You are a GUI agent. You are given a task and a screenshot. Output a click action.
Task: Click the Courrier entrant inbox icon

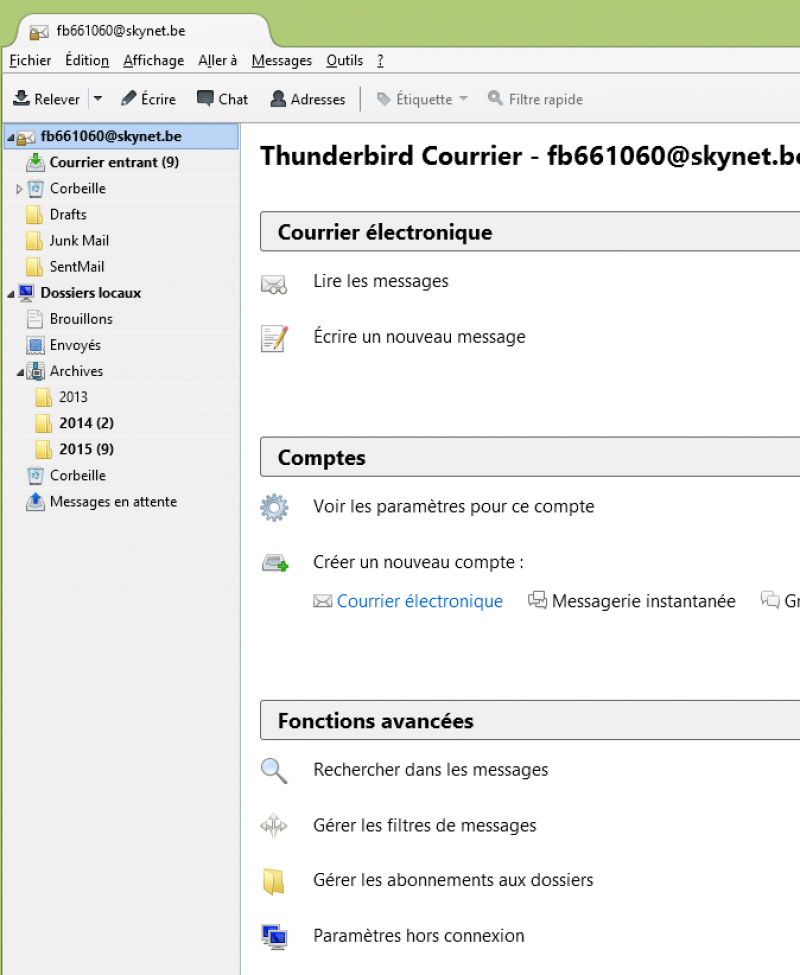coord(35,162)
